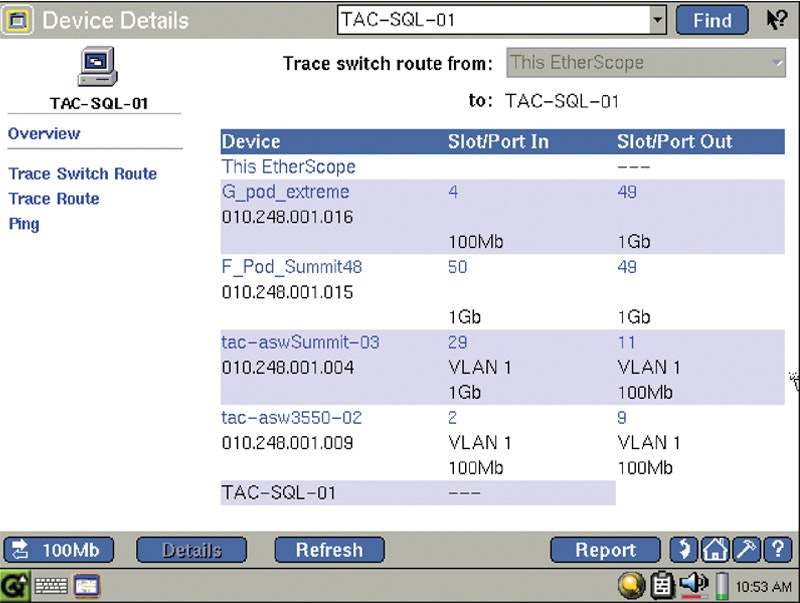Click the back arrow icon
The height and width of the screenshot is (603, 800).
coord(683,550)
